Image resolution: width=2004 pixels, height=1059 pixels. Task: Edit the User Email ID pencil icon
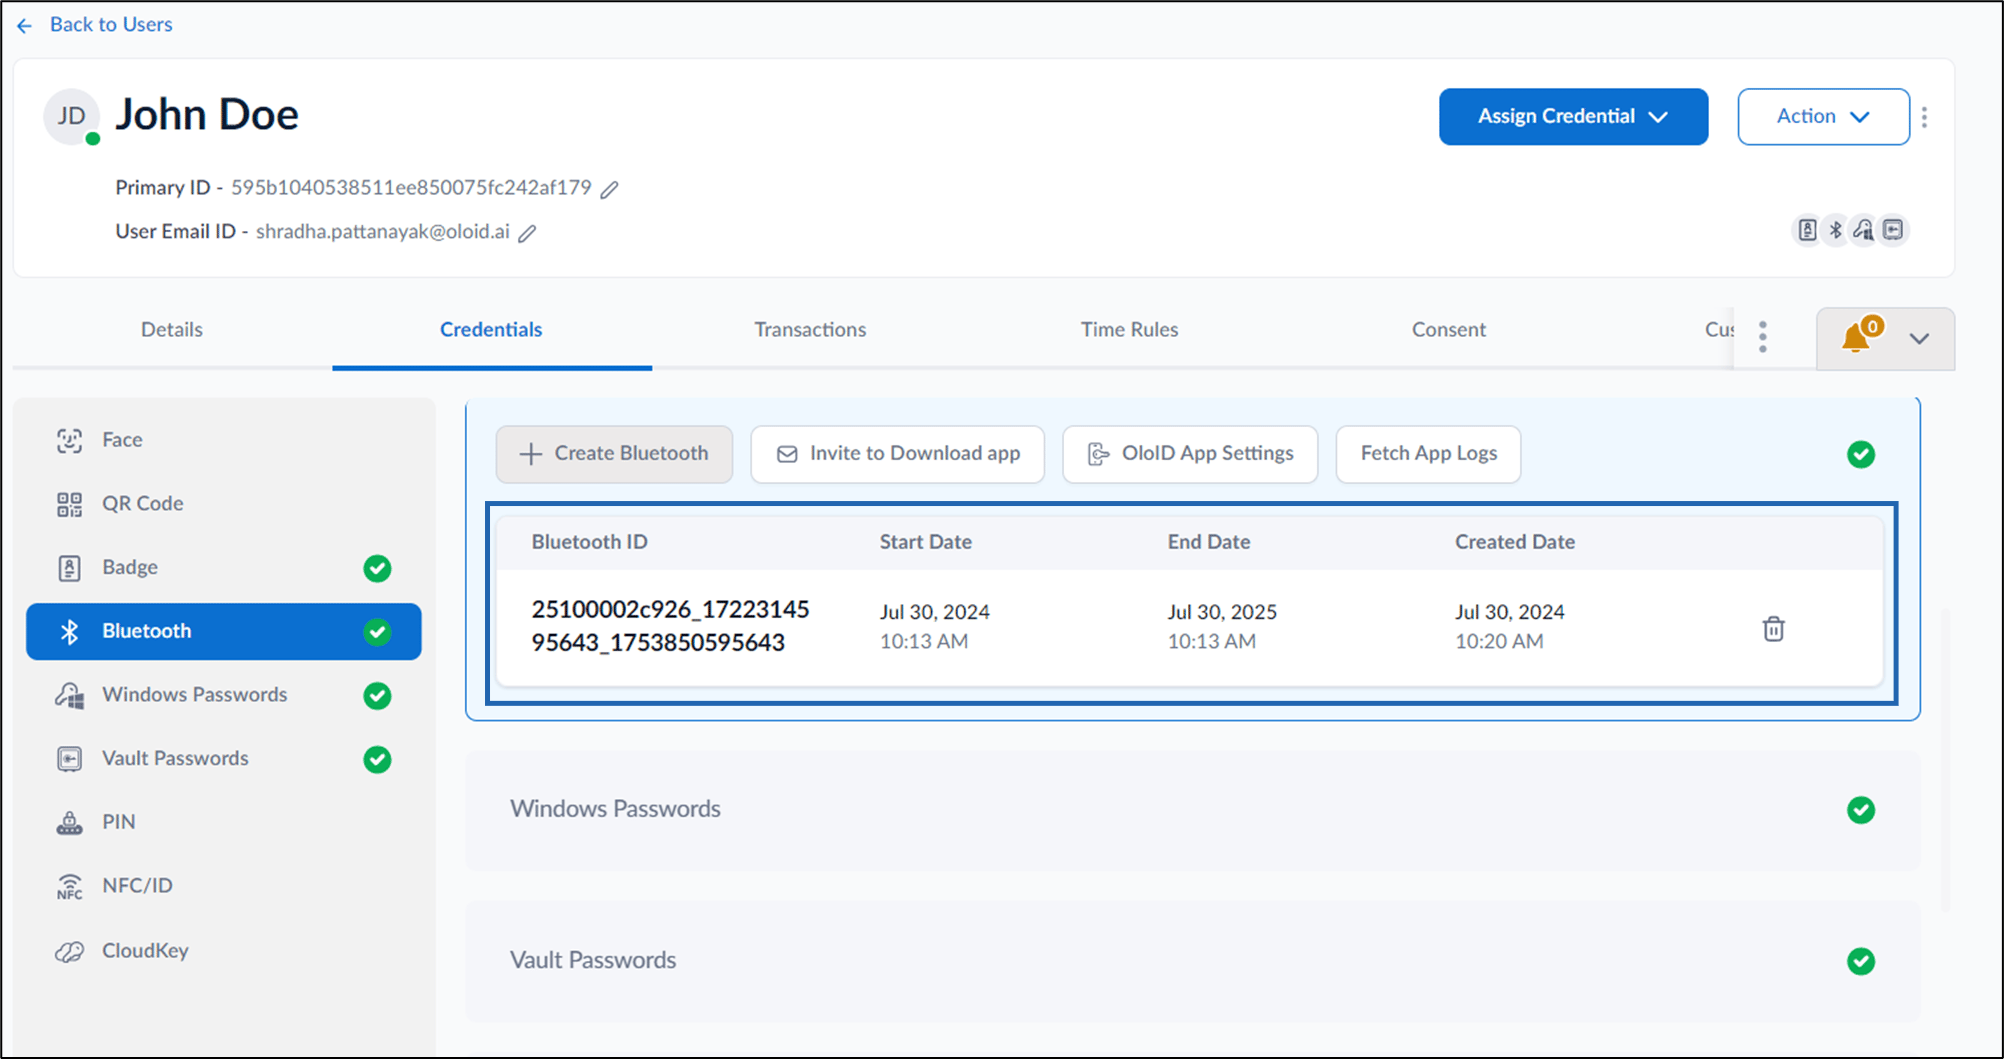[527, 233]
